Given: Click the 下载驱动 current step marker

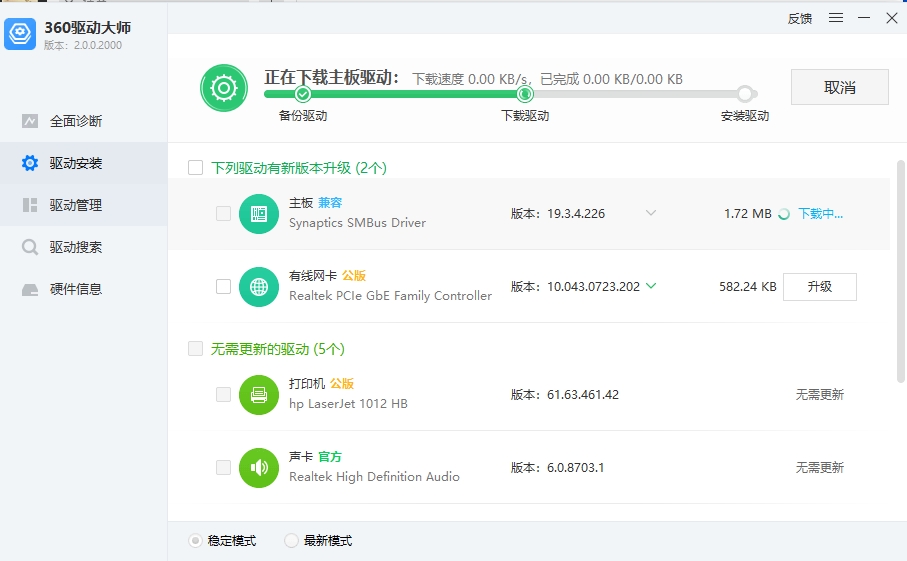Looking at the screenshot, I should pos(525,94).
